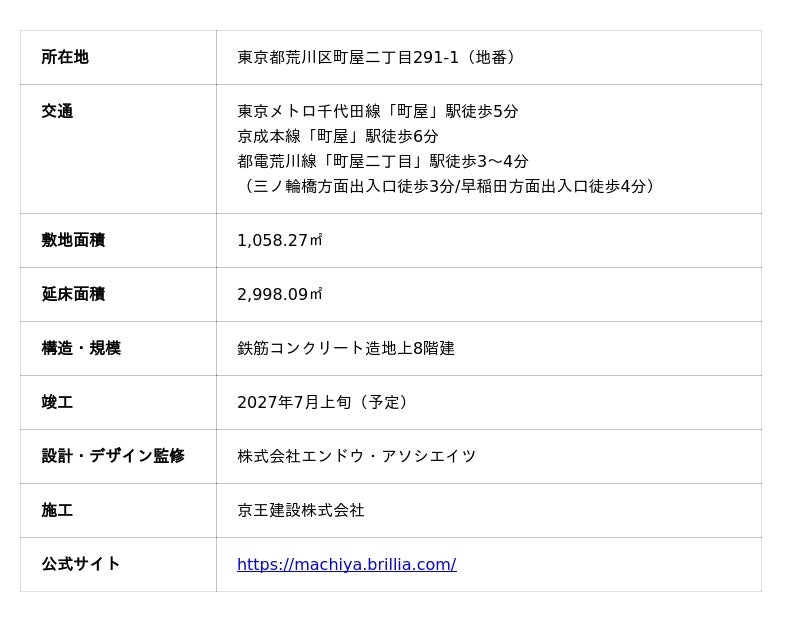Open the machiya.brillia.com official site link
Viewport: 800px width, 622px height.
[x=346, y=565]
